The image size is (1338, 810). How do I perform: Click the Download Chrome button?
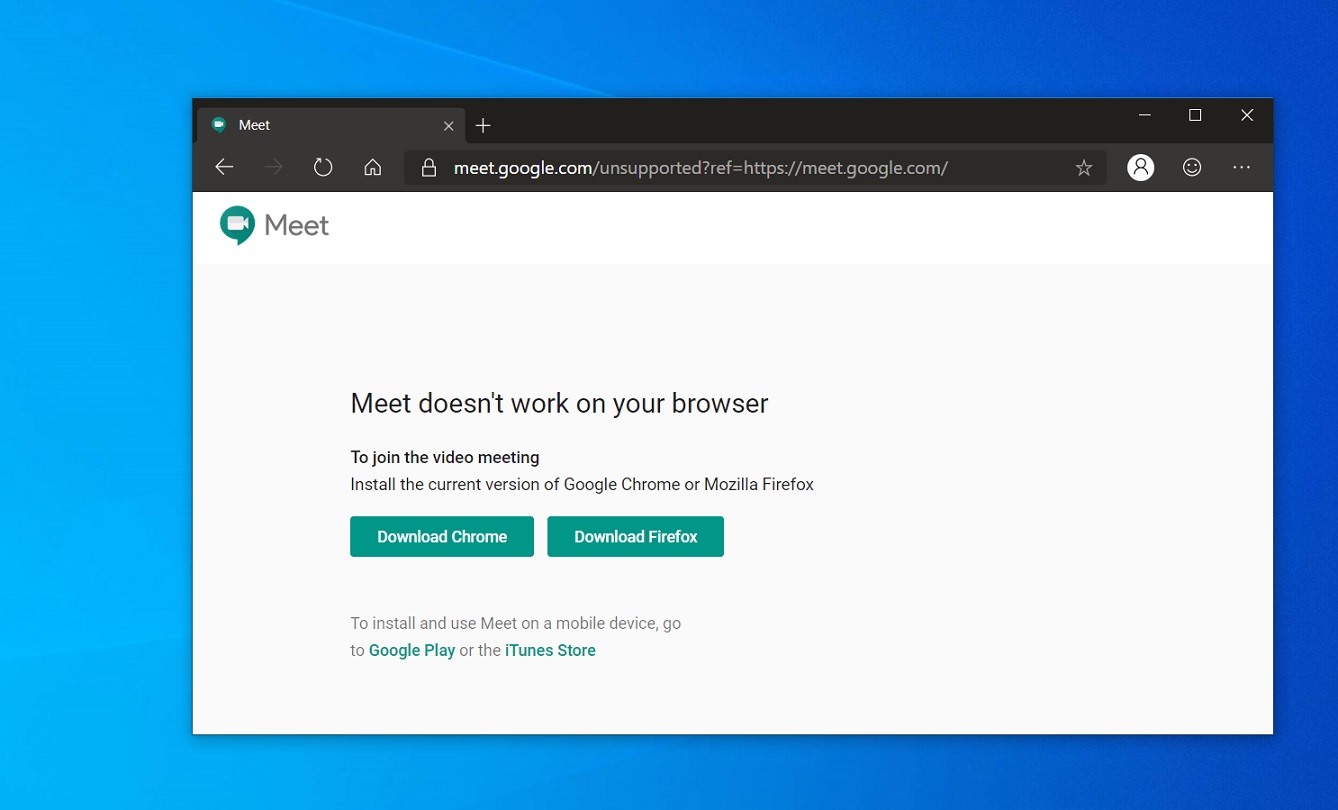pos(442,537)
